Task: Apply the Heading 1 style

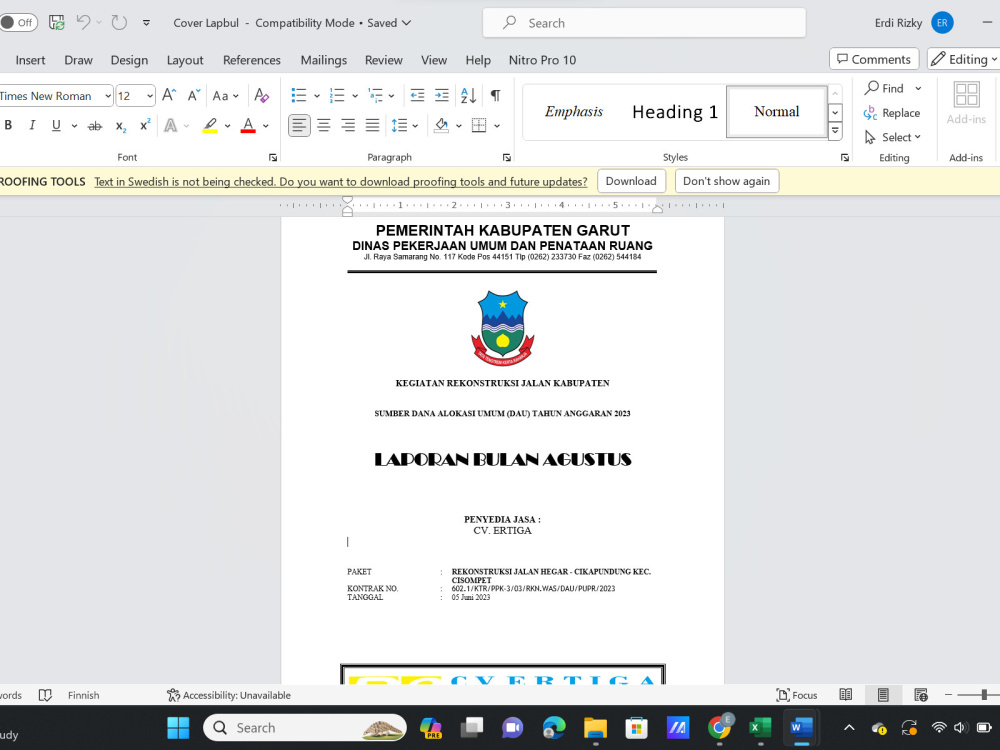Action: (675, 112)
